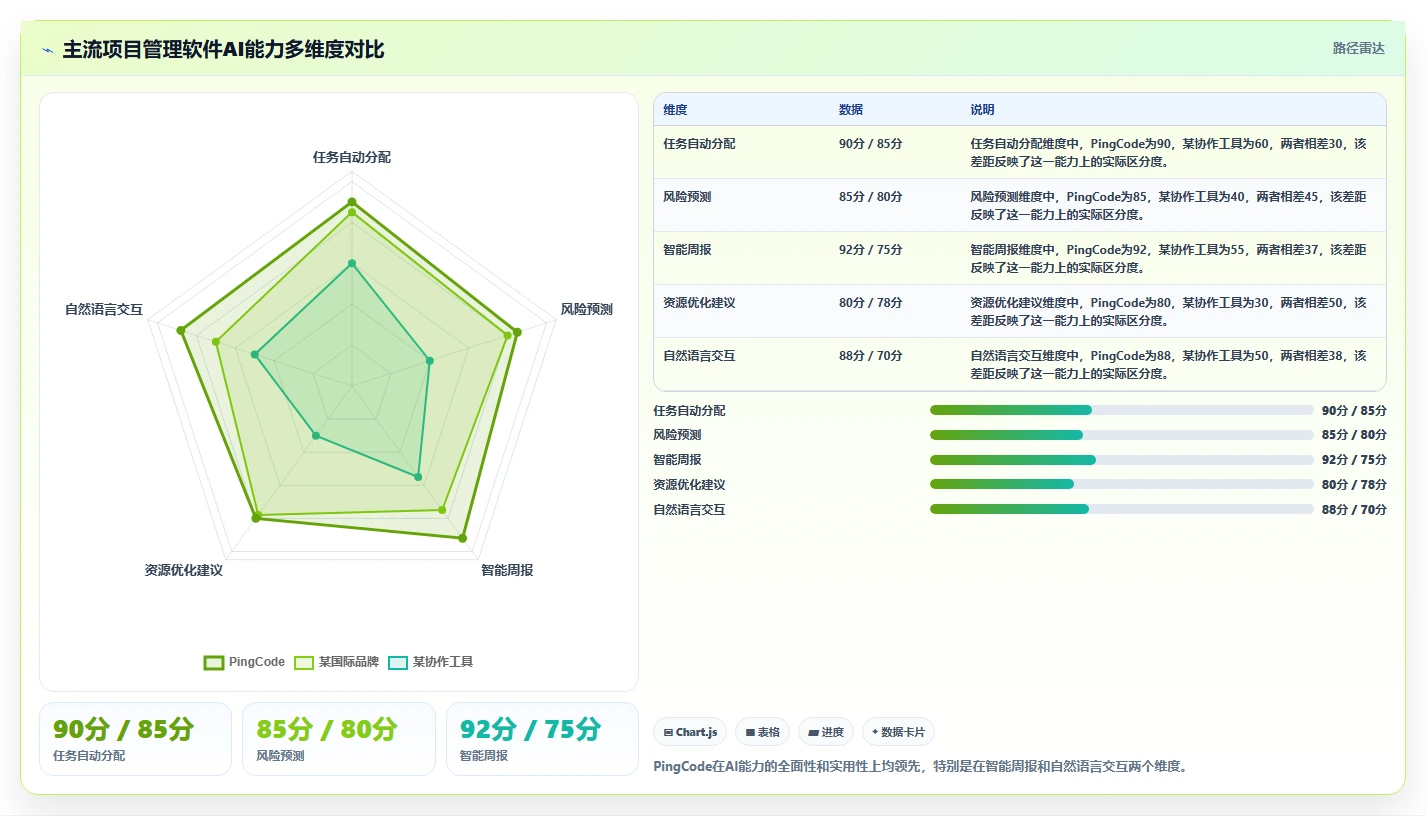The width and height of the screenshot is (1426, 816).
Task: Click 某协作工具 data point on 风险预测 axis
Action: tap(429, 361)
